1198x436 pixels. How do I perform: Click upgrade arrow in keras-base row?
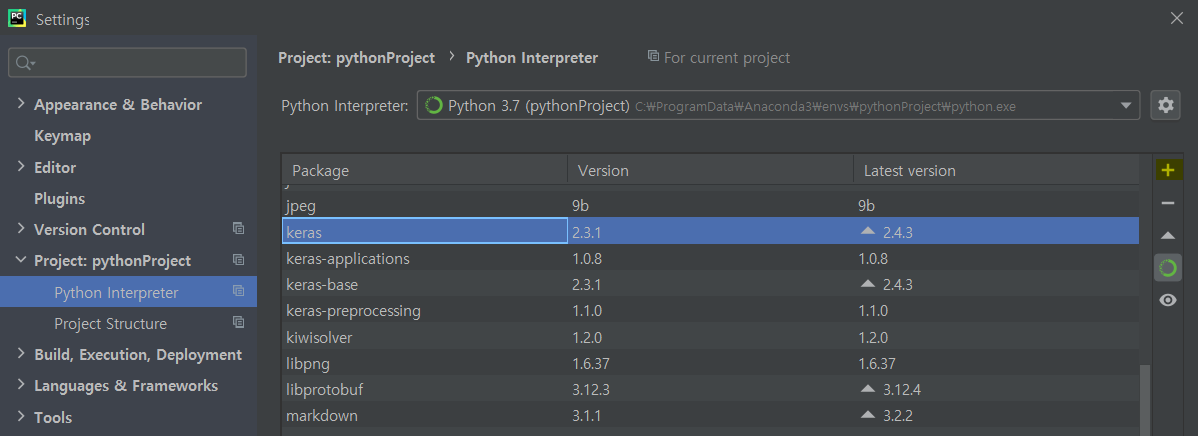867,282
